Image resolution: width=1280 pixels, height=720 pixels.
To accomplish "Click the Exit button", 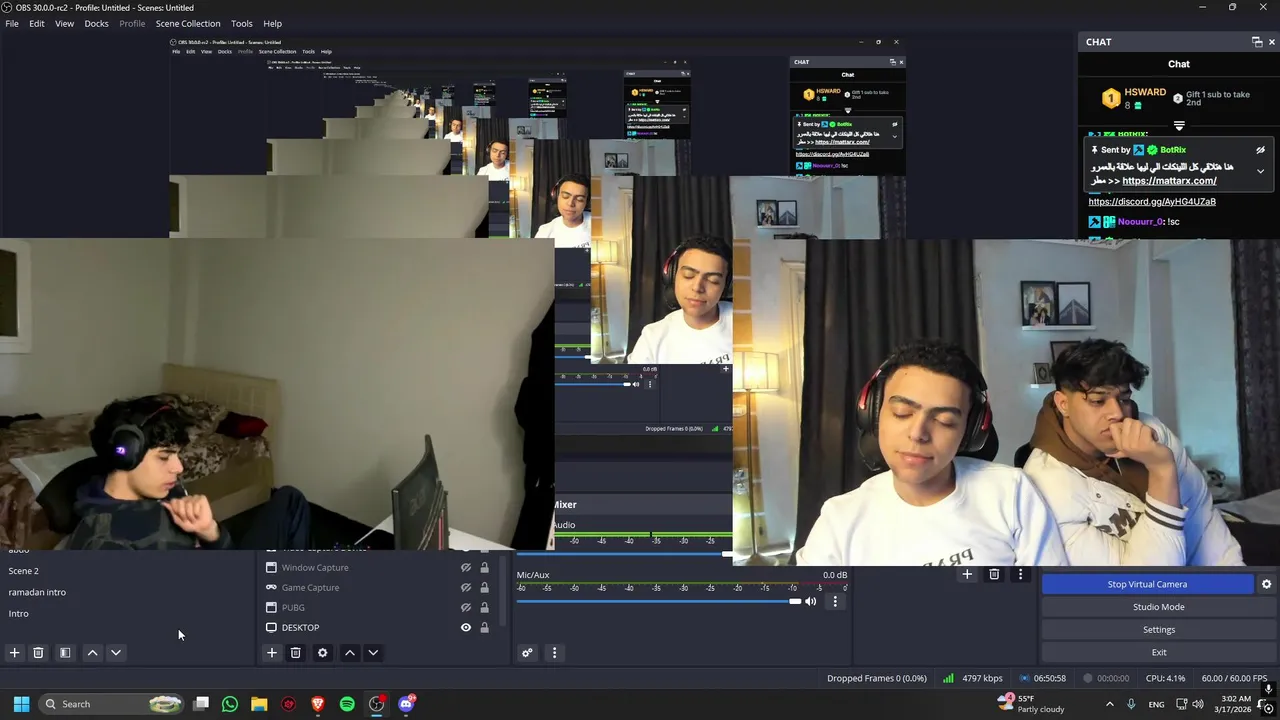I will pyautogui.click(x=1159, y=653).
